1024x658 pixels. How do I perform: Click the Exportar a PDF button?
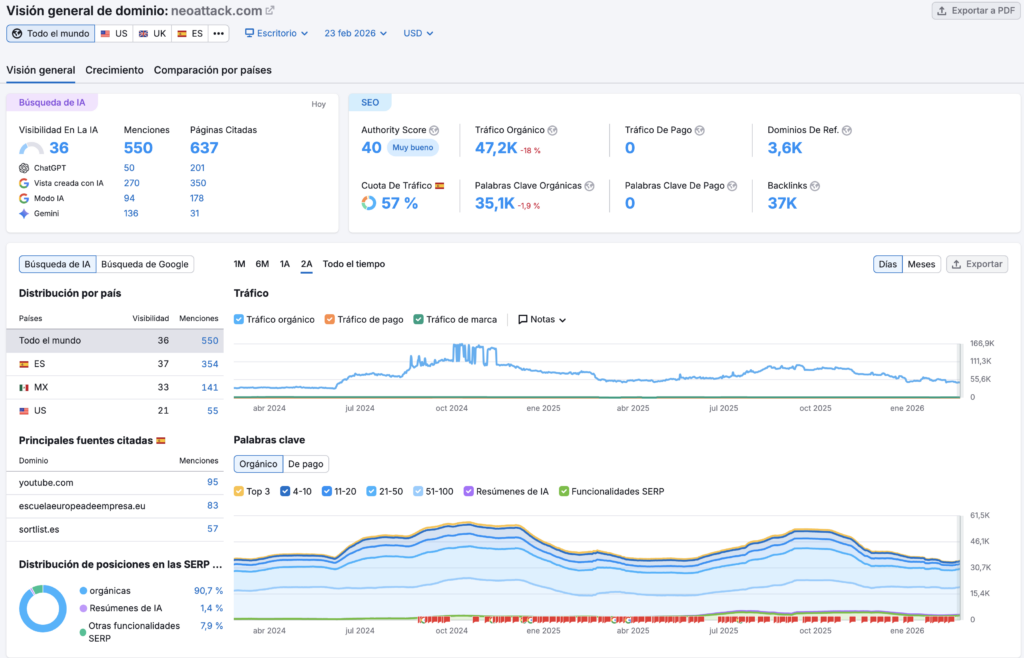(x=974, y=11)
